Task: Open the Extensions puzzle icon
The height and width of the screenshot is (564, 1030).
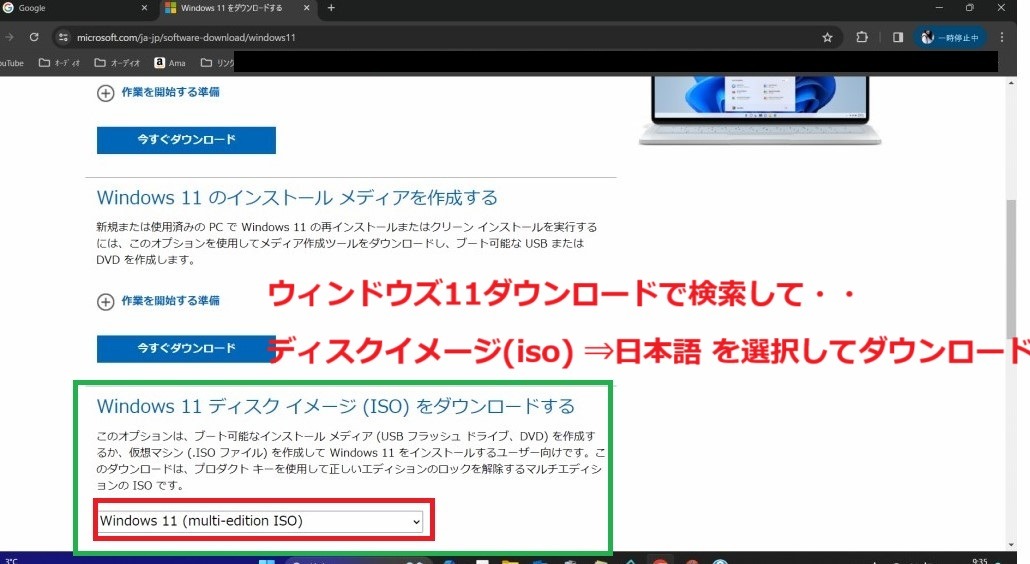Action: click(x=862, y=37)
